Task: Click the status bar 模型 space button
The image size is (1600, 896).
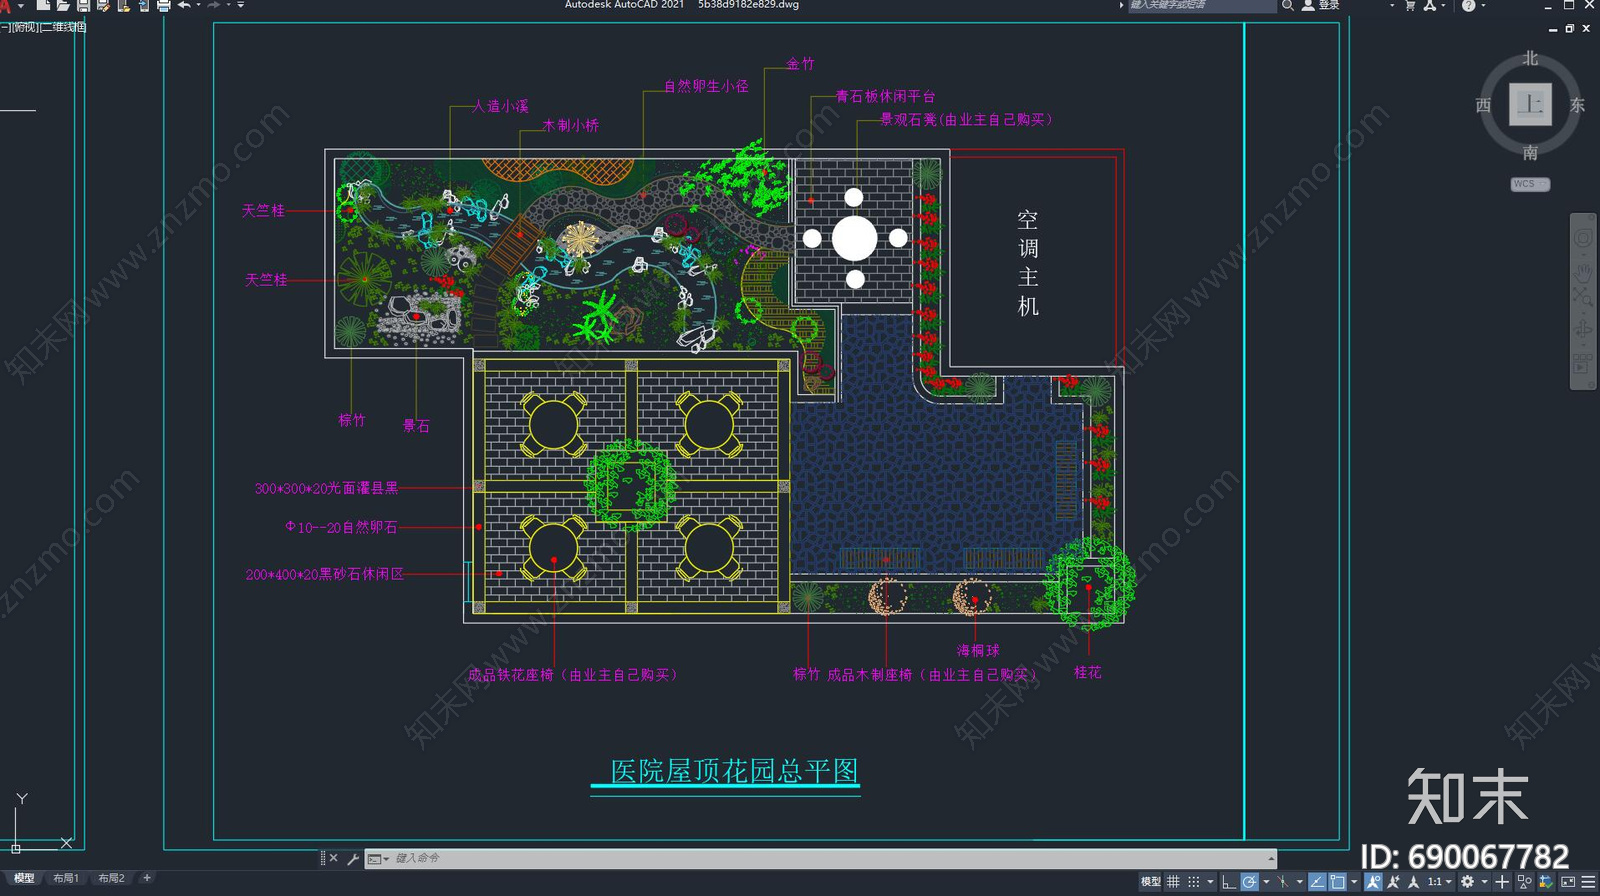Action: 1150,881
